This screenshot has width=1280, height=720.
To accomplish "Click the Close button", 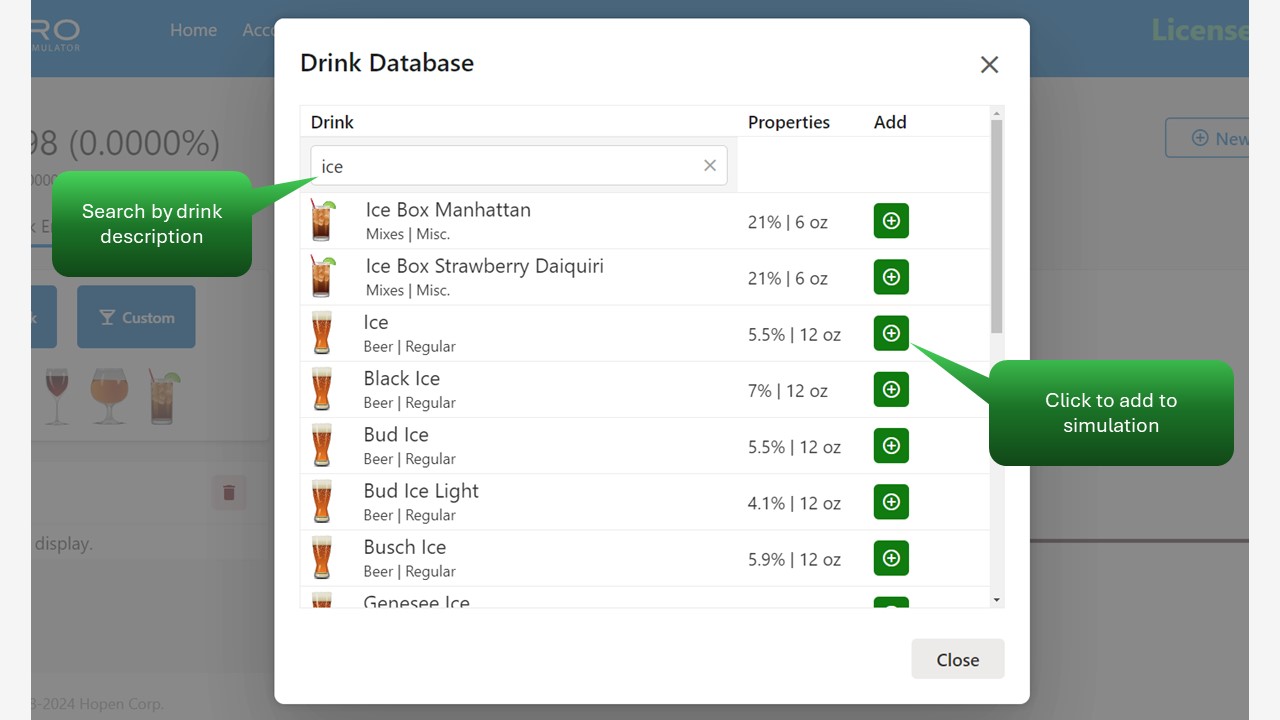I will pyautogui.click(x=957, y=659).
